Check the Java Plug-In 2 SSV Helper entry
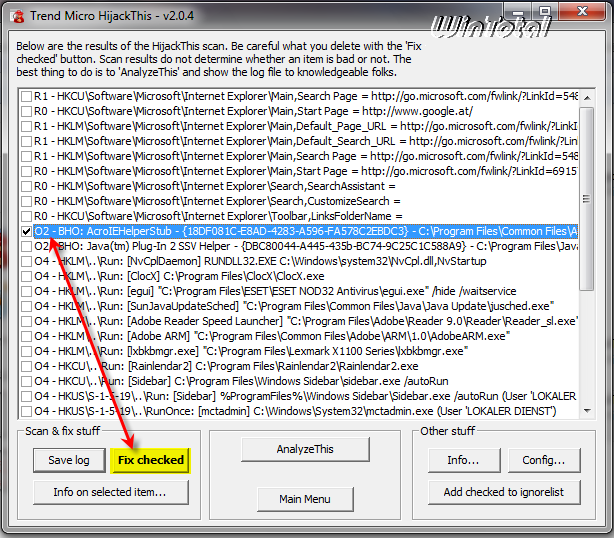 click(26, 246)
